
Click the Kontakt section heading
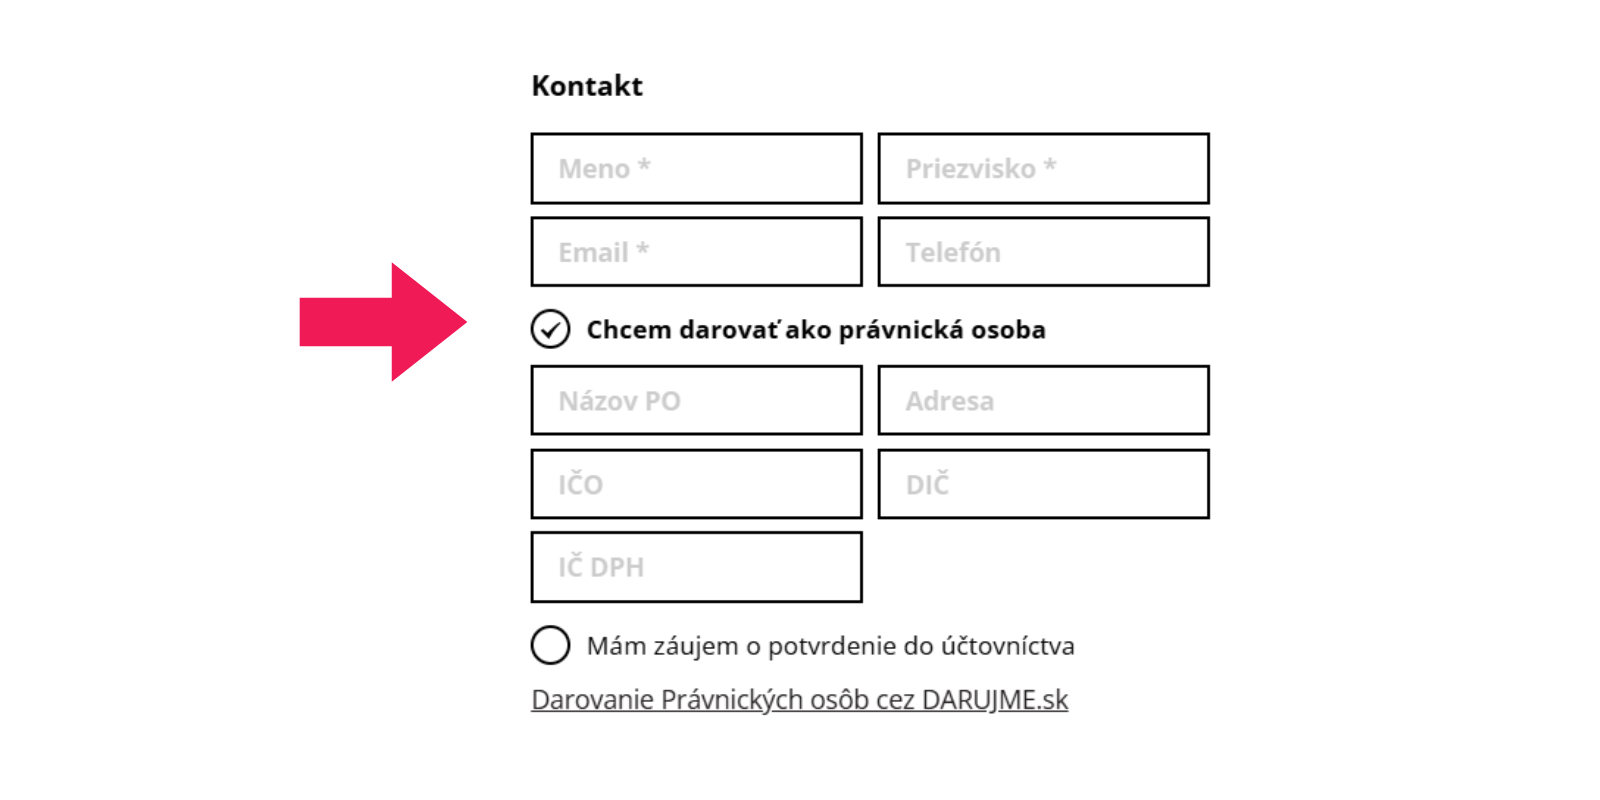pyautogui.click(x=587, y=86)
